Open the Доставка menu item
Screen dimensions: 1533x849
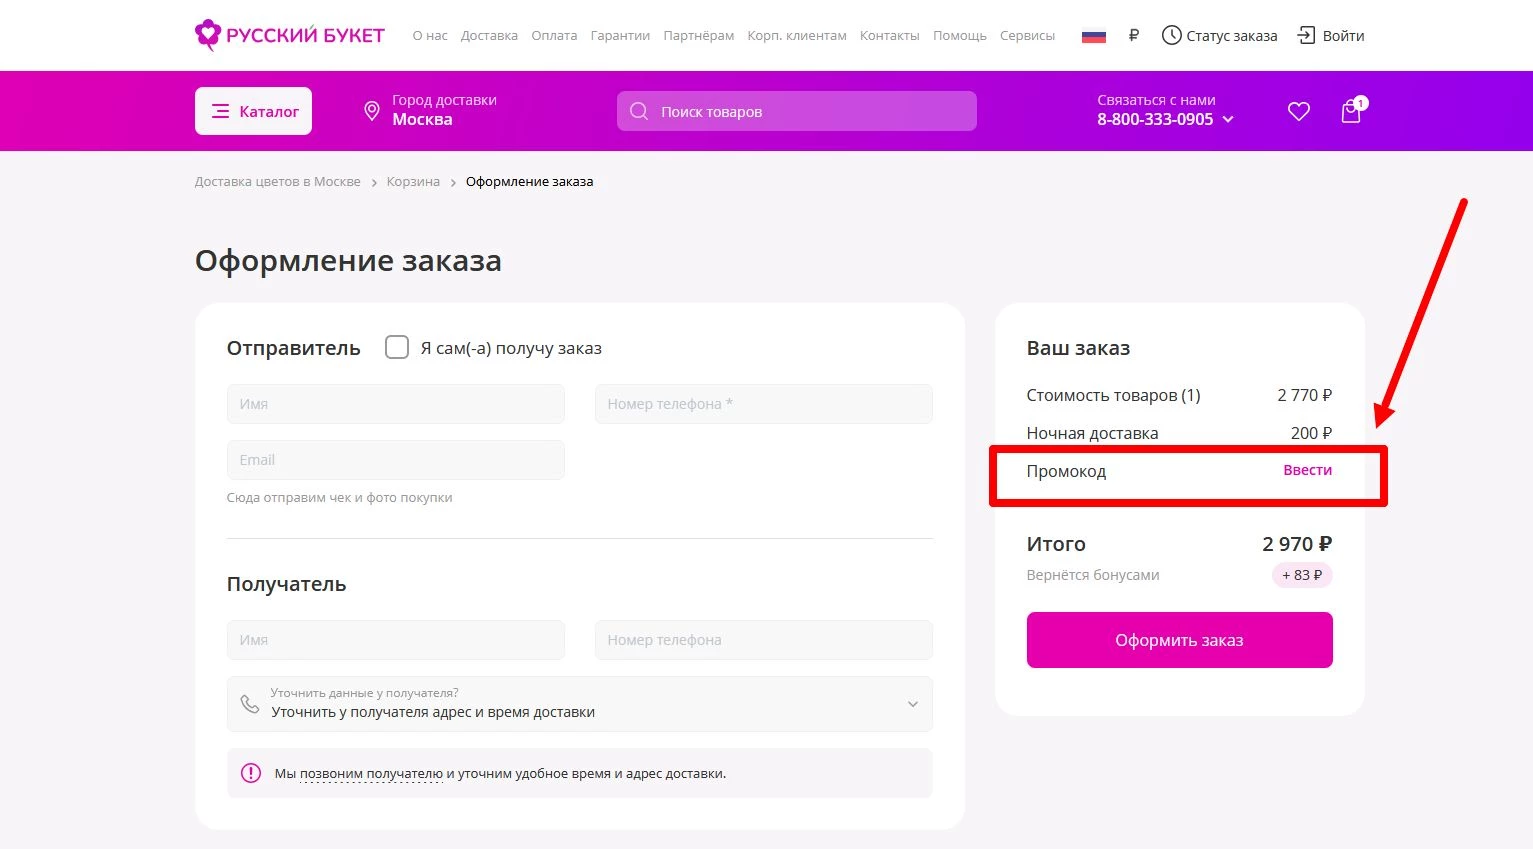tap(489, 36)
